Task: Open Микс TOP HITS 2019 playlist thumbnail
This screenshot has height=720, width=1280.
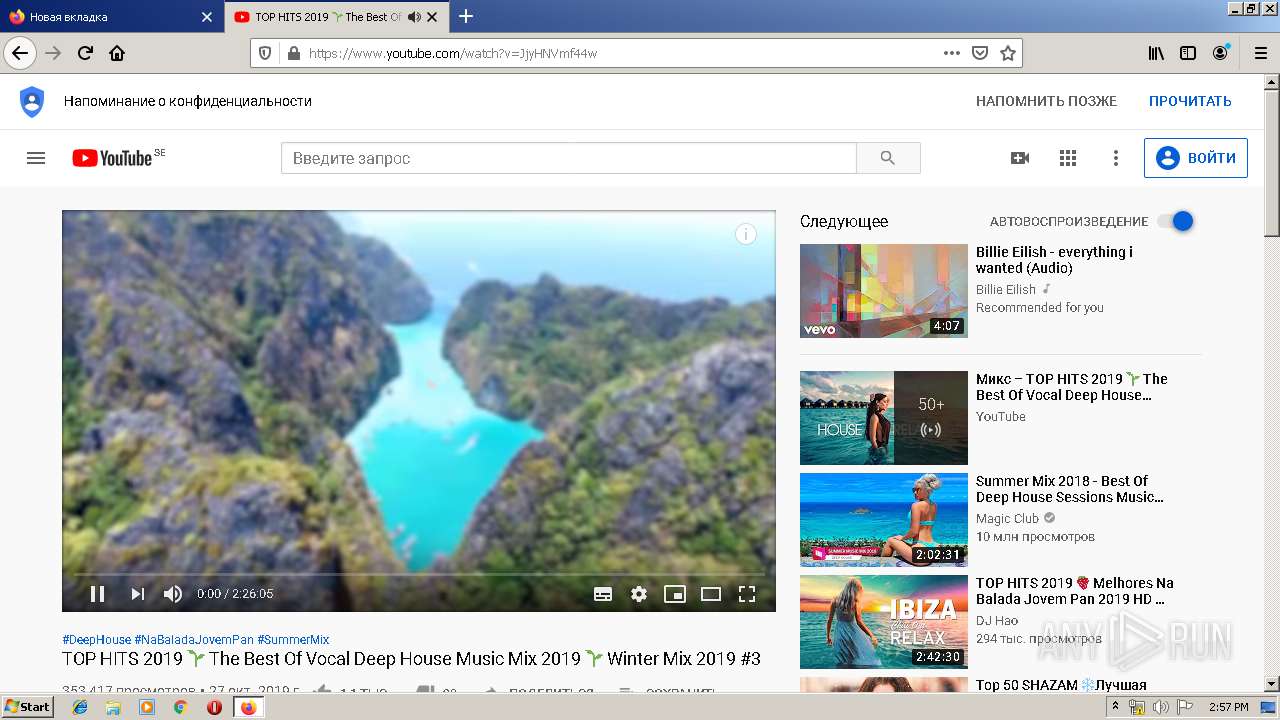Action: (x=884, y=418)
